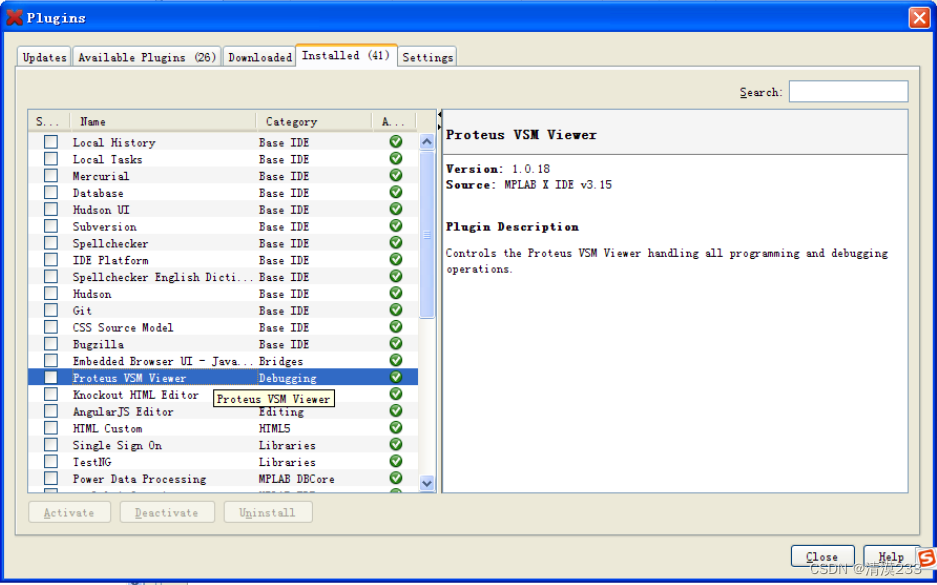Check the AngularJS Editor checkbox
Viewport: 937px width, 585px height.
pyautogui.click(x=51, y=411)
